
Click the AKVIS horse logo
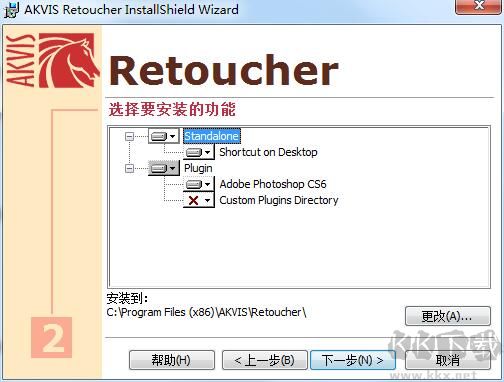pos(69,60)
